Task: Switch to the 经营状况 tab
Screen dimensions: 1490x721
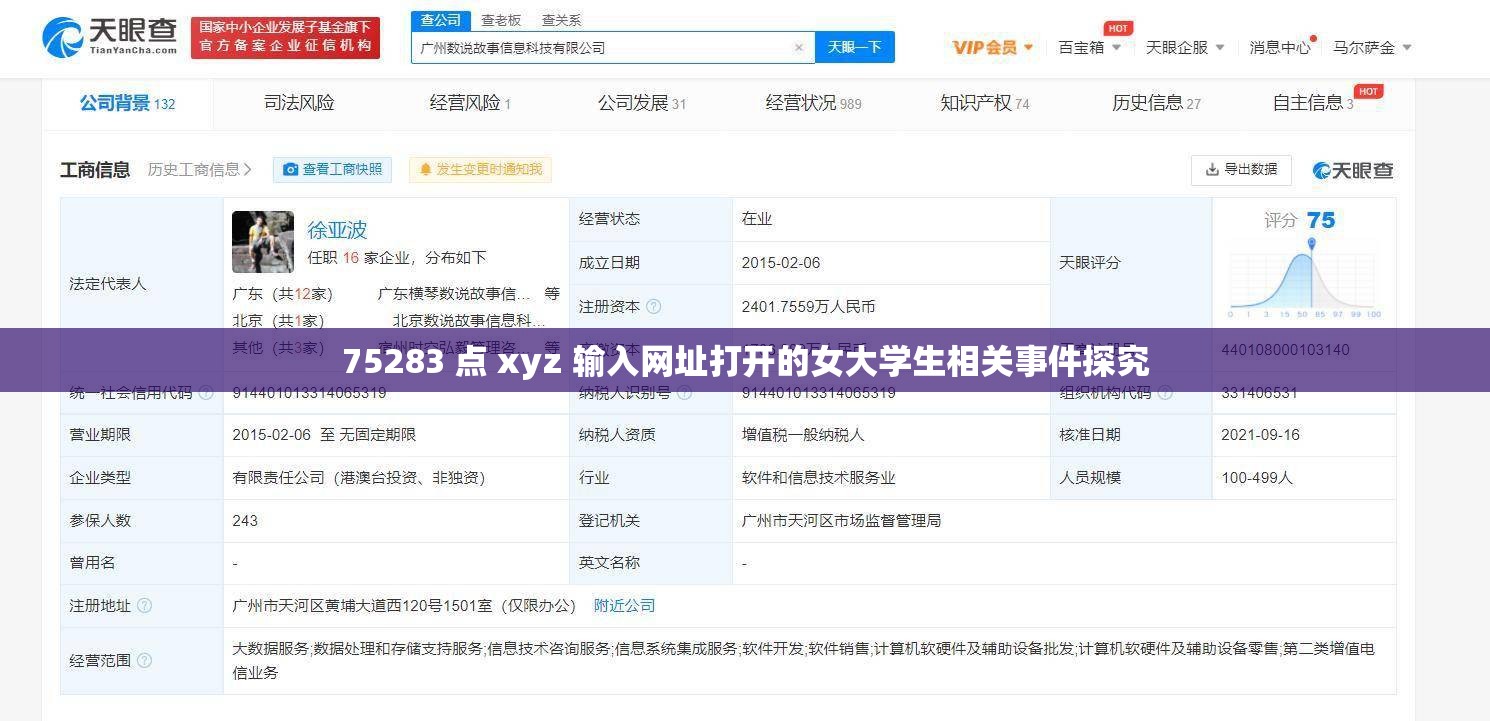Action: pos(813,103)
